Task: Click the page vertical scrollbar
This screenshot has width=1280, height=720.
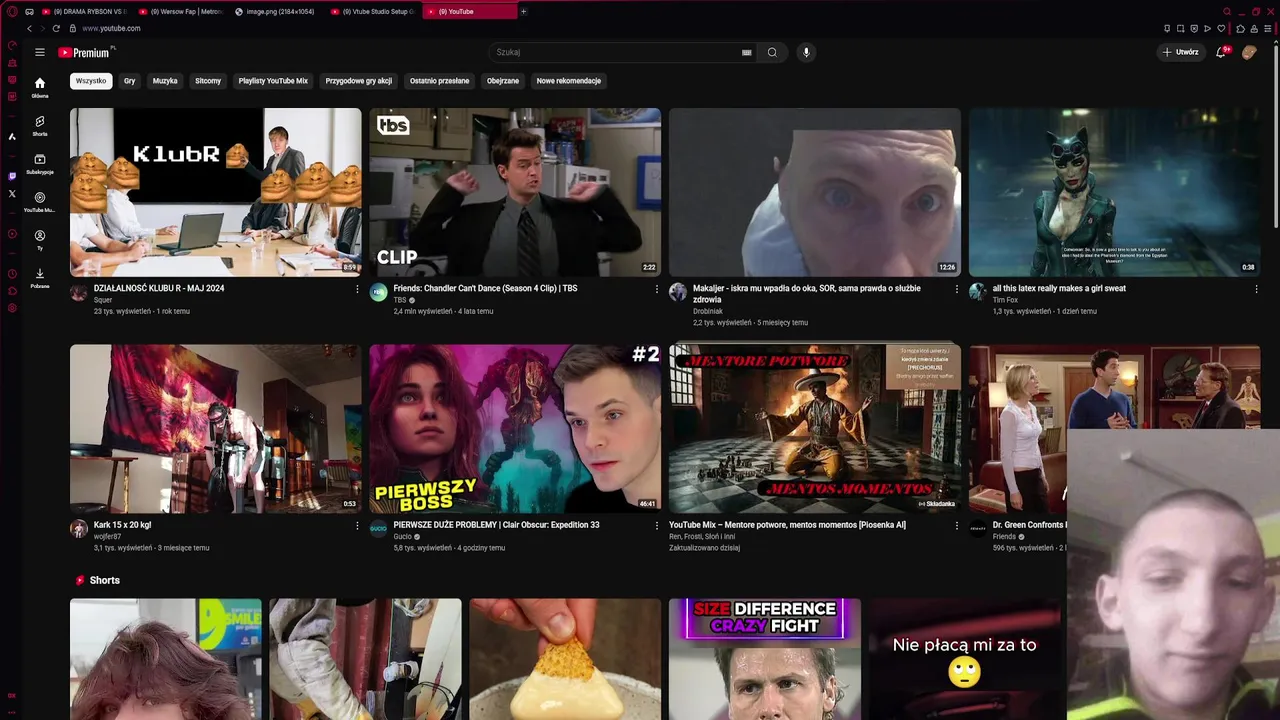Action: point(1275,135)
